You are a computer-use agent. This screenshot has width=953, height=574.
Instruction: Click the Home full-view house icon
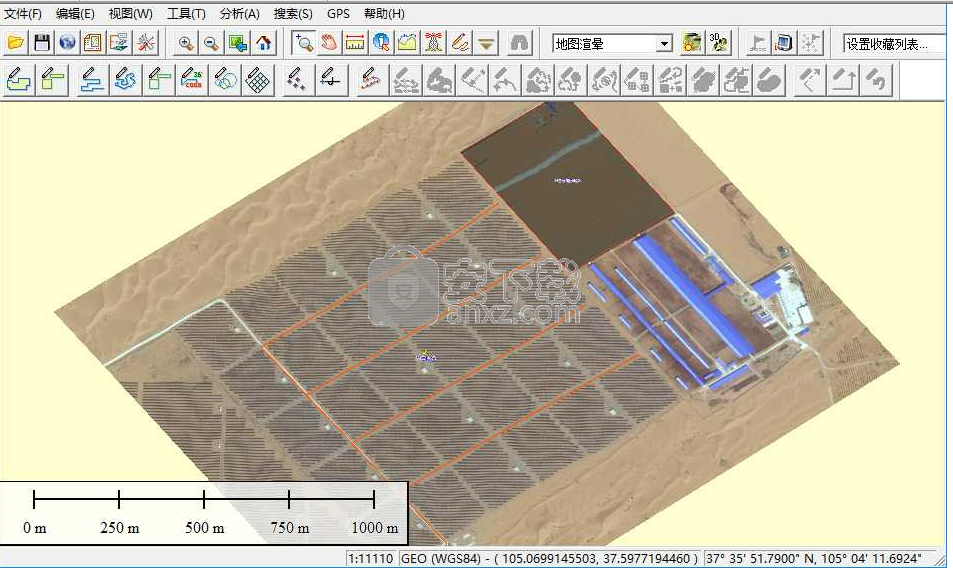tap(264, 43)
